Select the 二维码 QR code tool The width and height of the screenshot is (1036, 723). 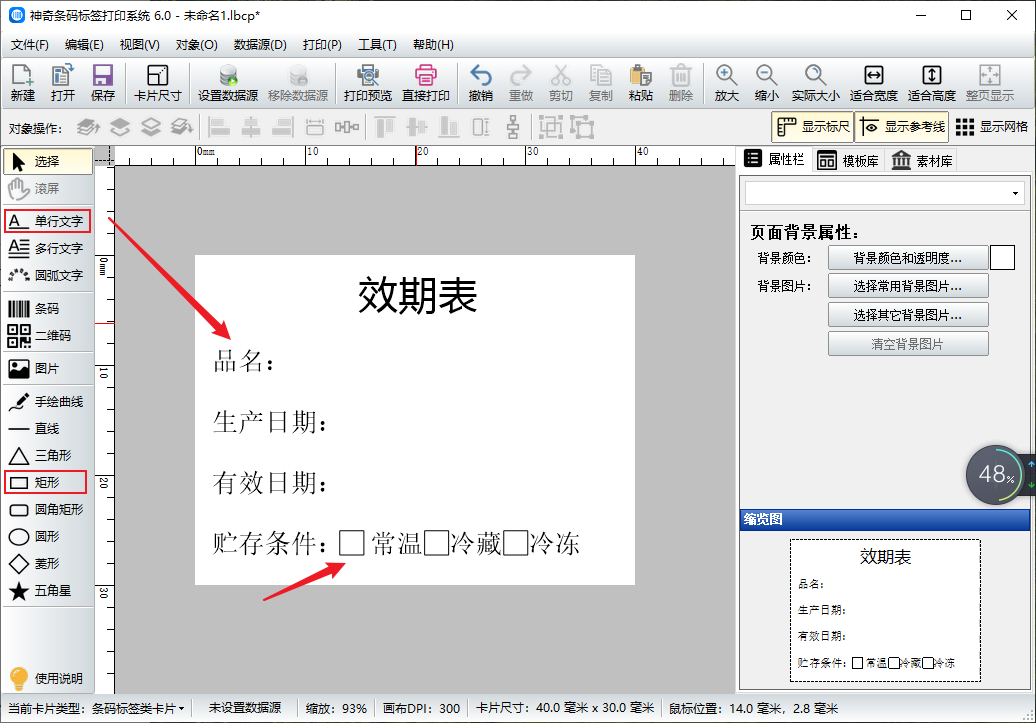(47, 336)
